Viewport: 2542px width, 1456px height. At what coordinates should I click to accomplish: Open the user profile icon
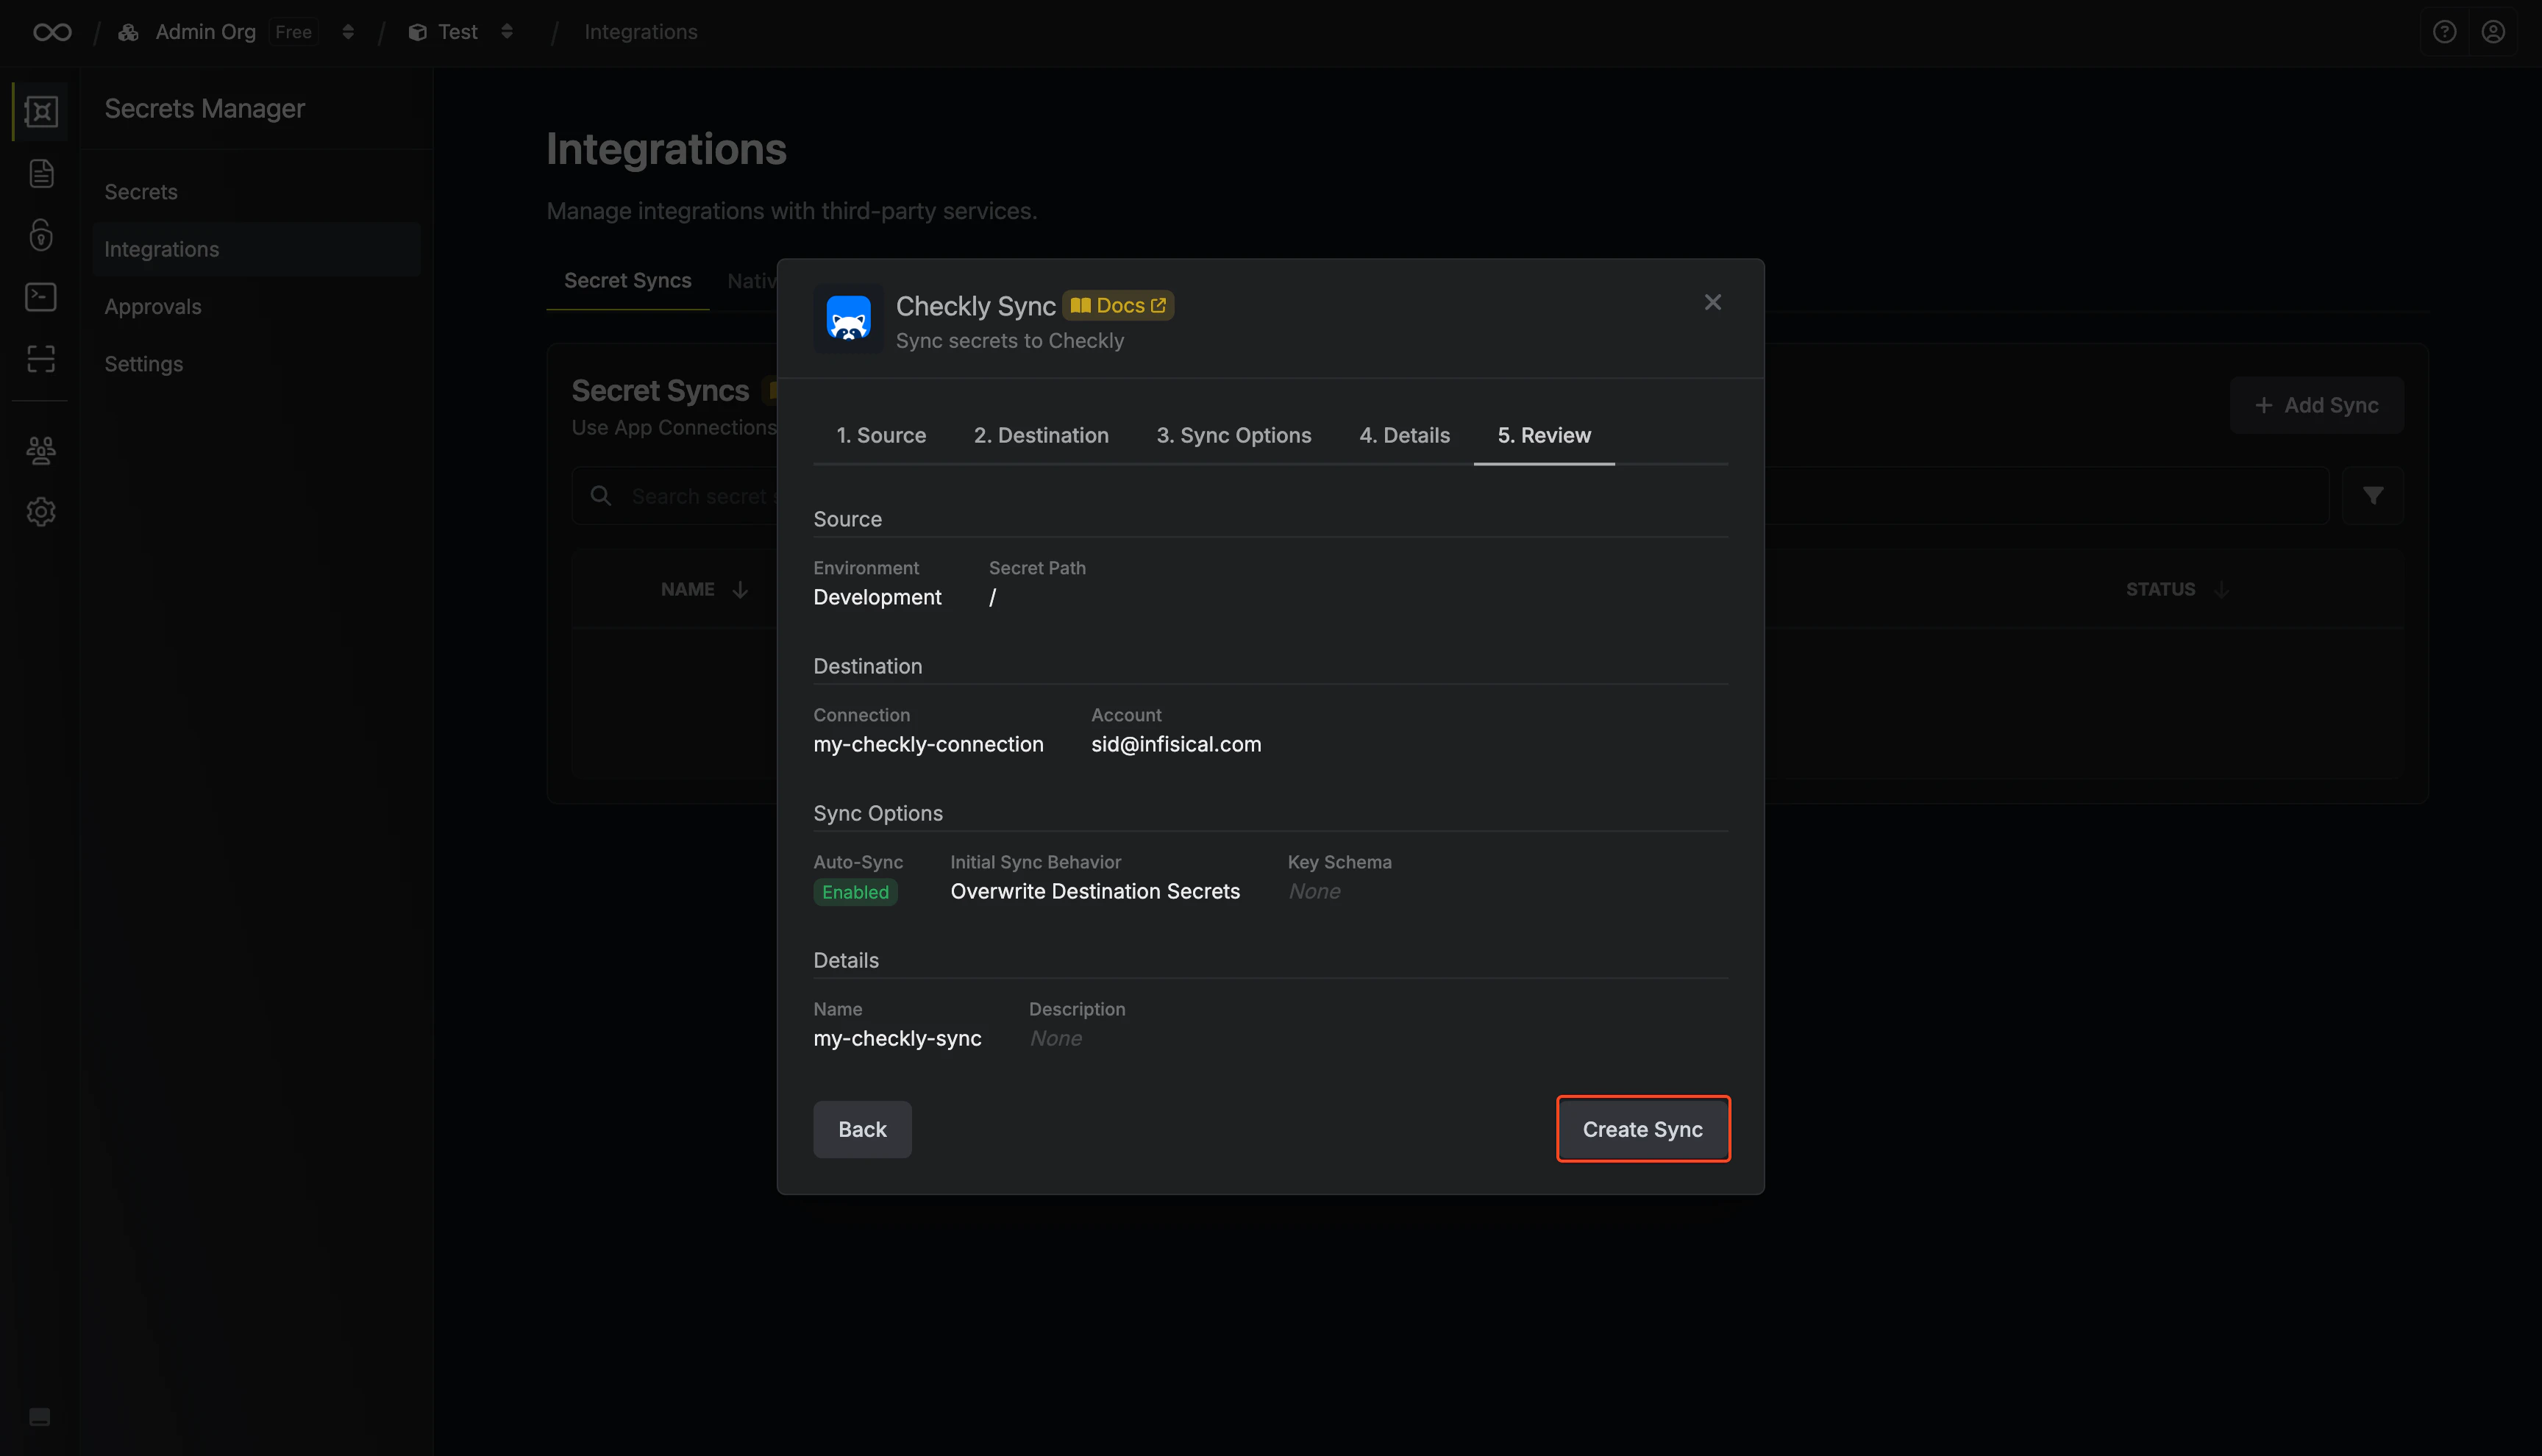2493,32
